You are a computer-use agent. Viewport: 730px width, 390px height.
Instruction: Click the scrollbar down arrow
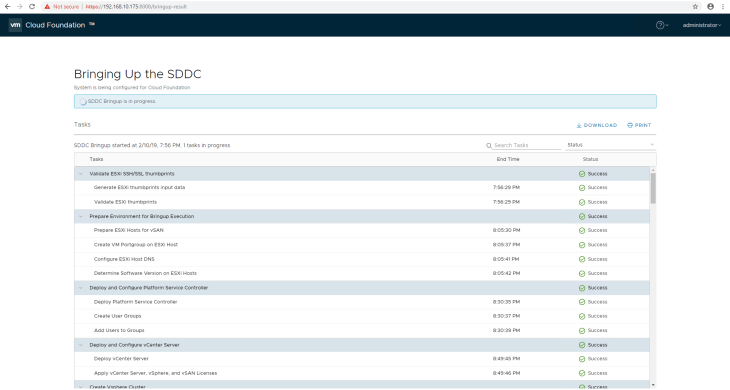tap(653, 385)
